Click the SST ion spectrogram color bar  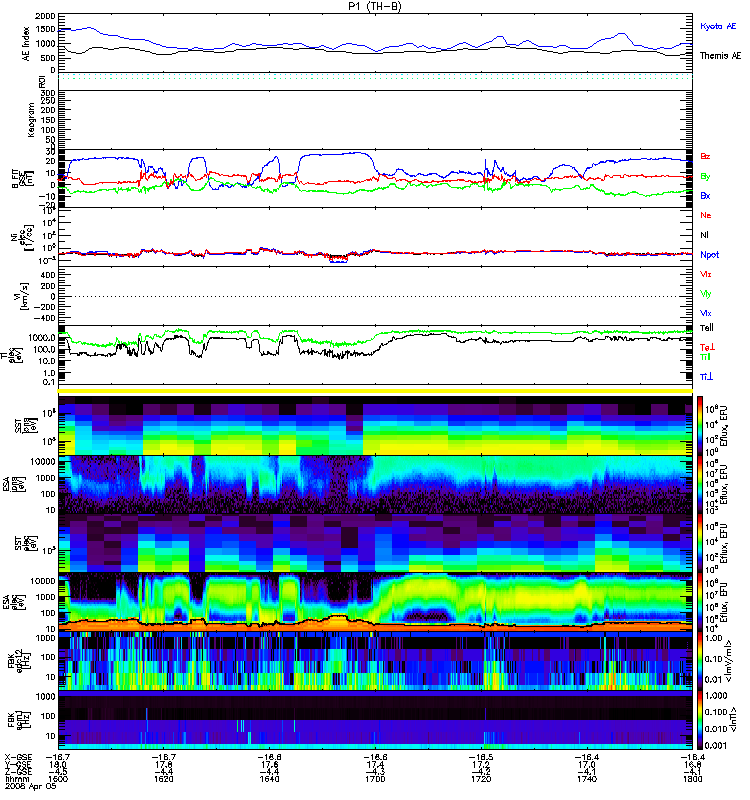click(x=700, y=425)
